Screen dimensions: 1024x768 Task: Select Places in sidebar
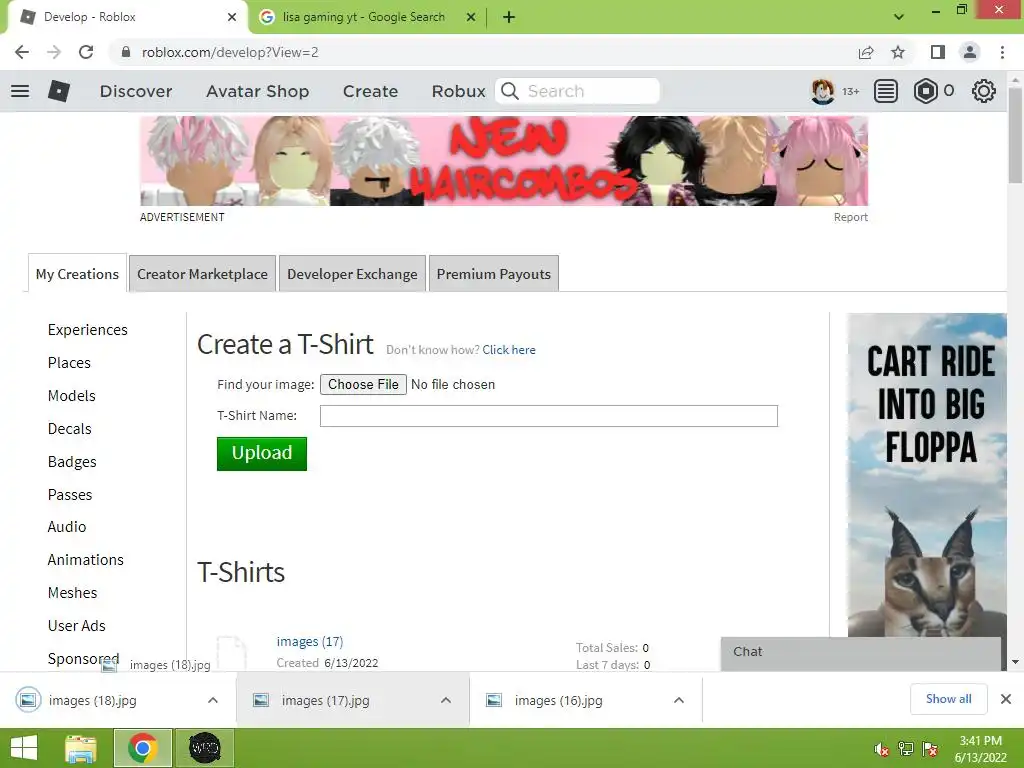click(69, 362)
